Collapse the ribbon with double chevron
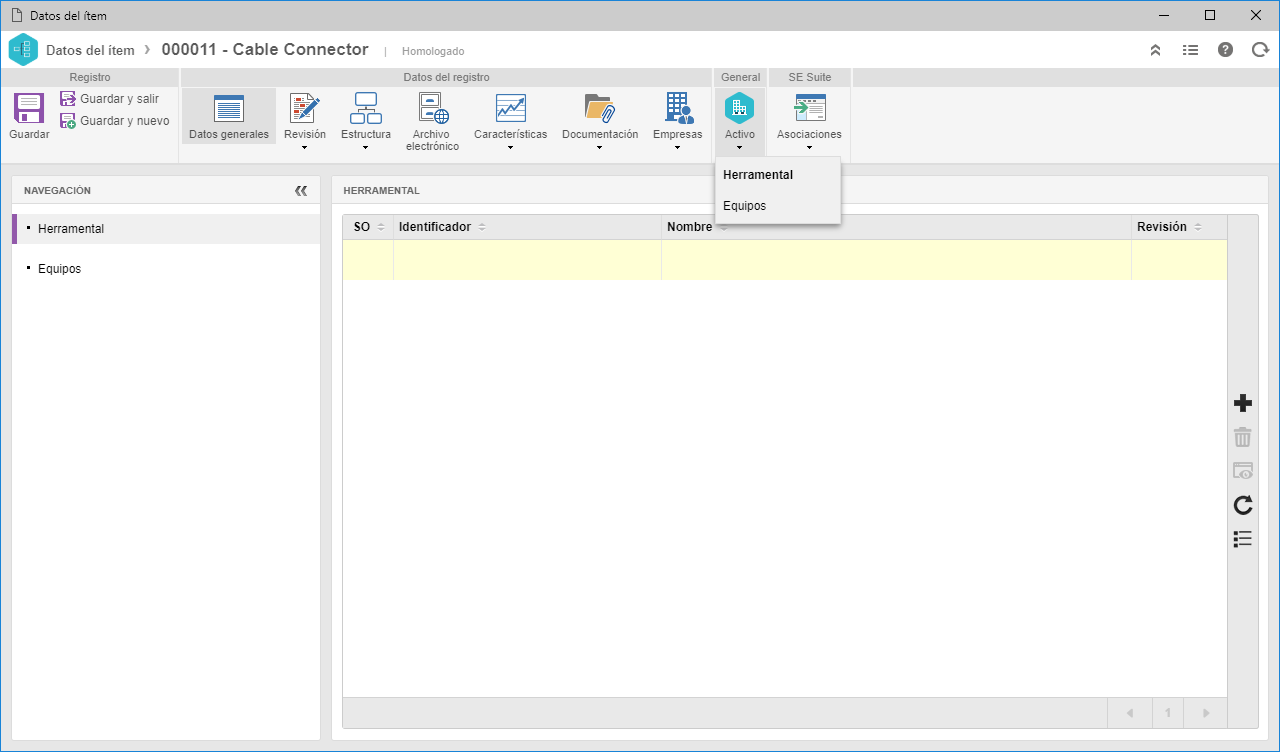The height and width of the screenshot is (752, 1280). pyautogui.click(x=1155, y=50)
